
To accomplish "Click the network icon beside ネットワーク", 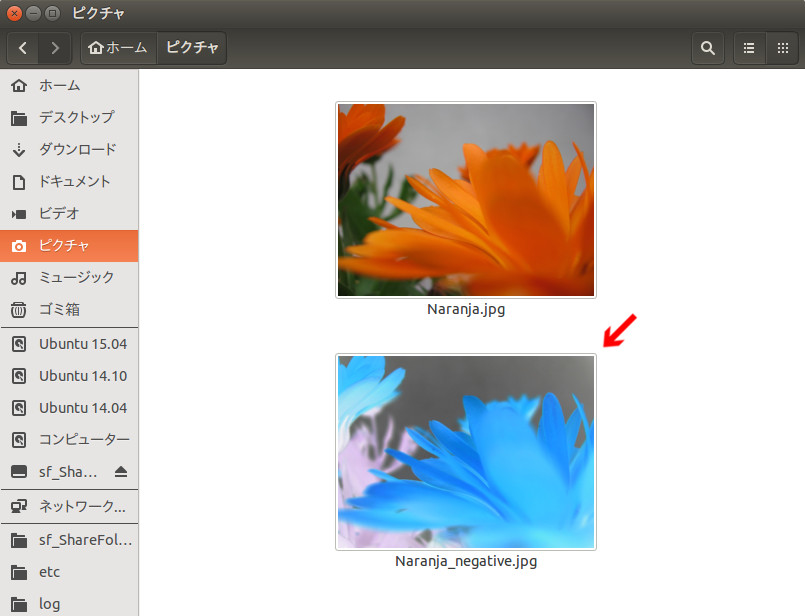I will tap(19, 507).
